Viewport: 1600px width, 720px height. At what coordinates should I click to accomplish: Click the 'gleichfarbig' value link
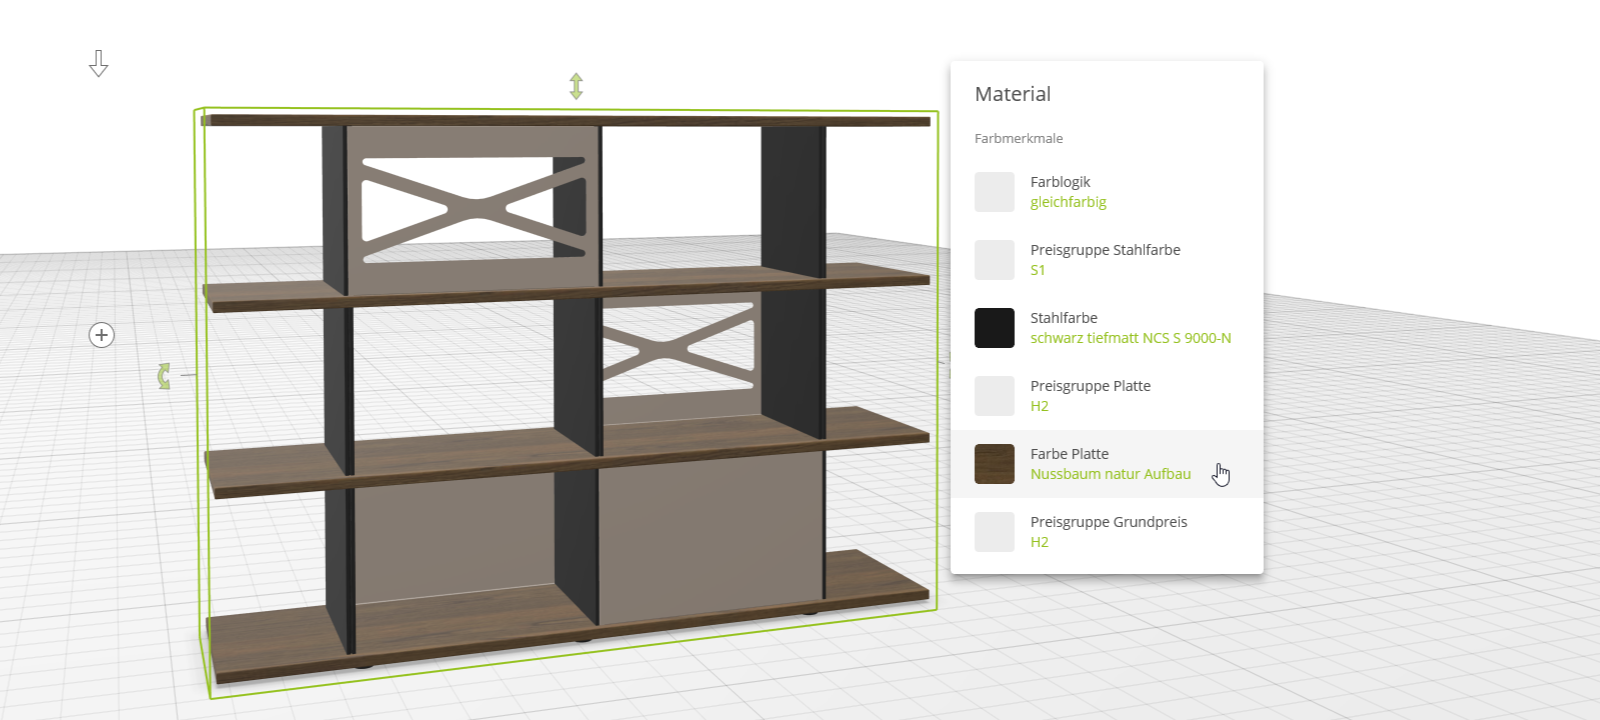click(x=1068, y=202)
